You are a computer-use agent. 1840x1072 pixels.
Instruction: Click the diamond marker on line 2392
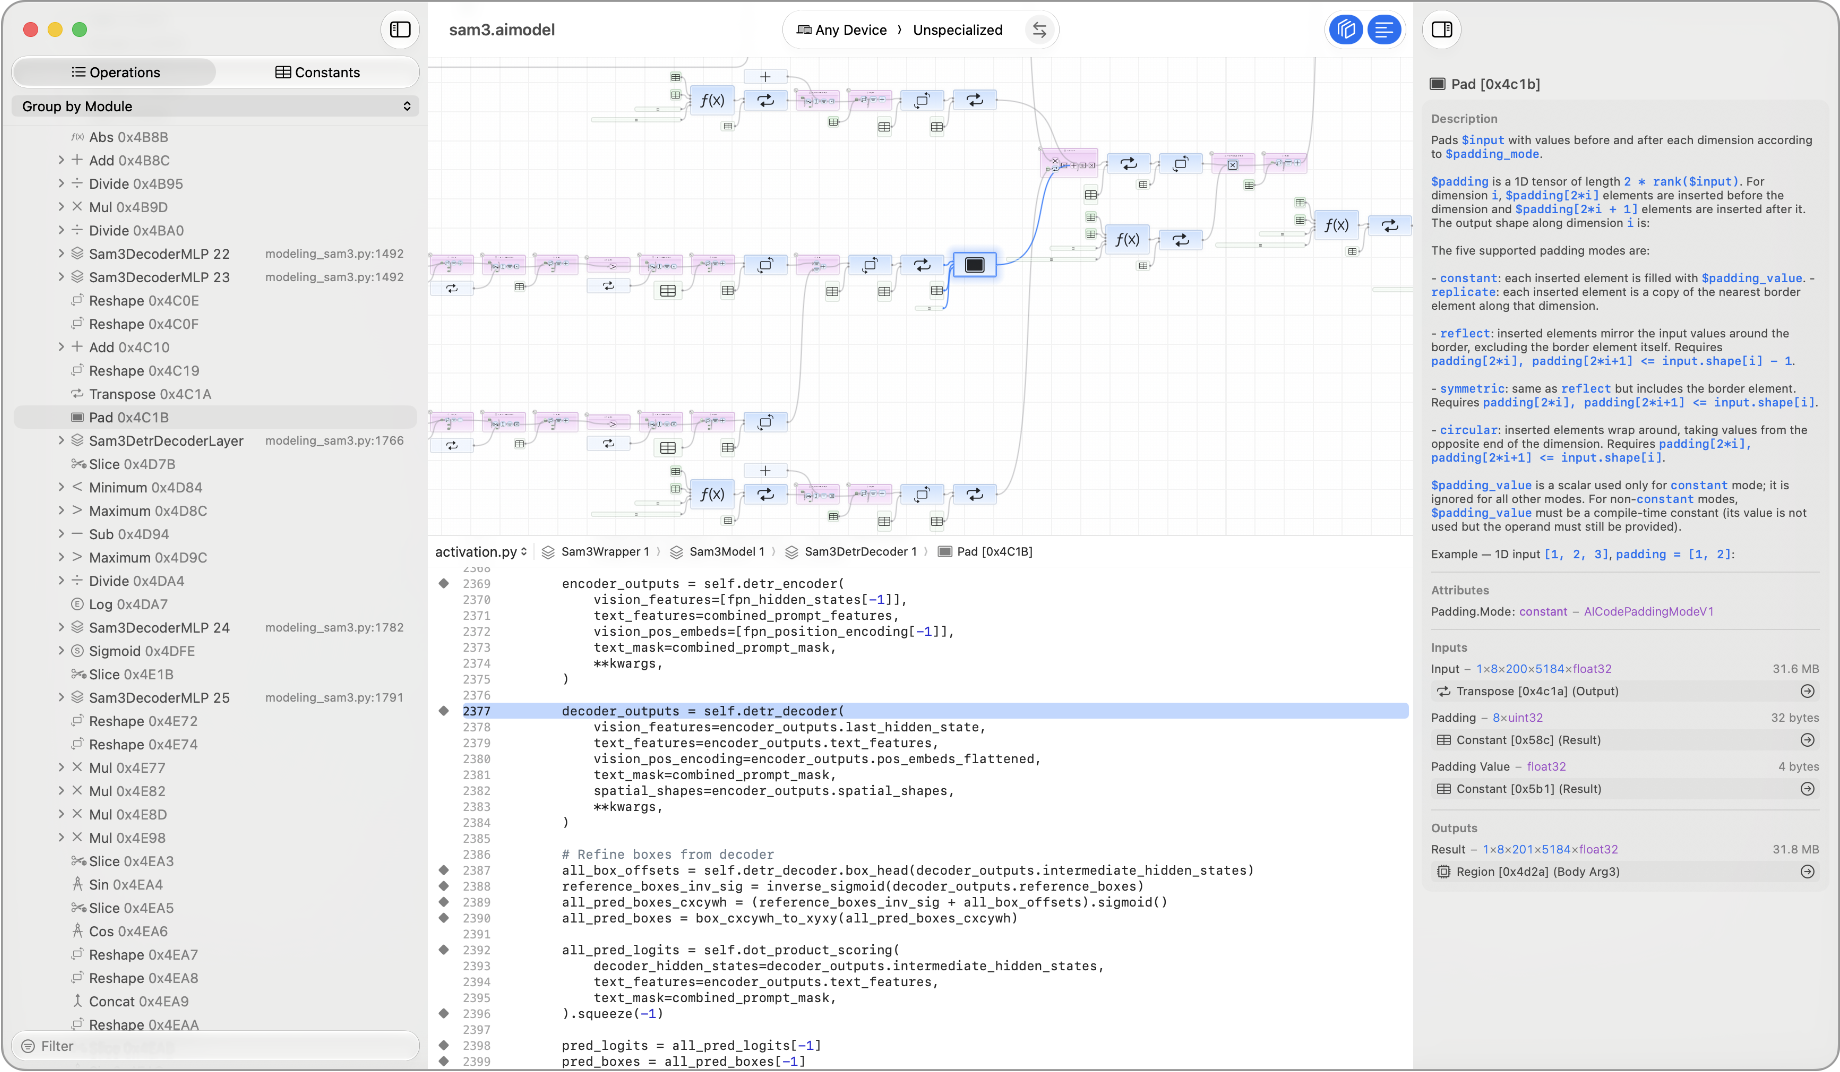point(444,950)
